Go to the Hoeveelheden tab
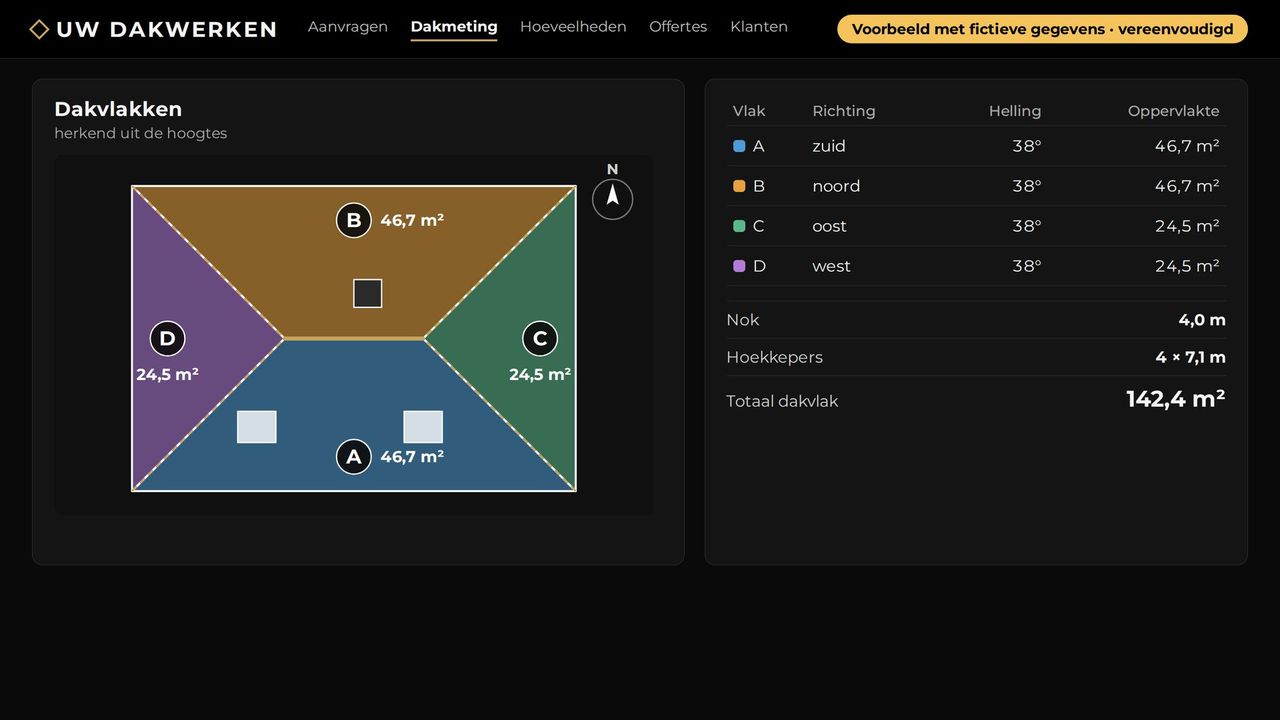The image size is (1280, 720). pos(573,27)
